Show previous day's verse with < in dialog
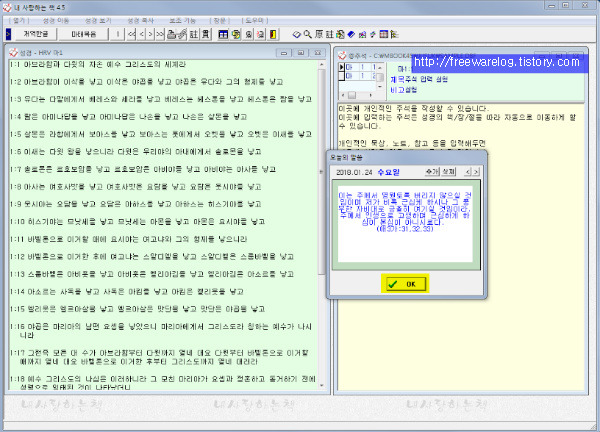This screenshot has width=600, height=432. (x=467, y=172)
